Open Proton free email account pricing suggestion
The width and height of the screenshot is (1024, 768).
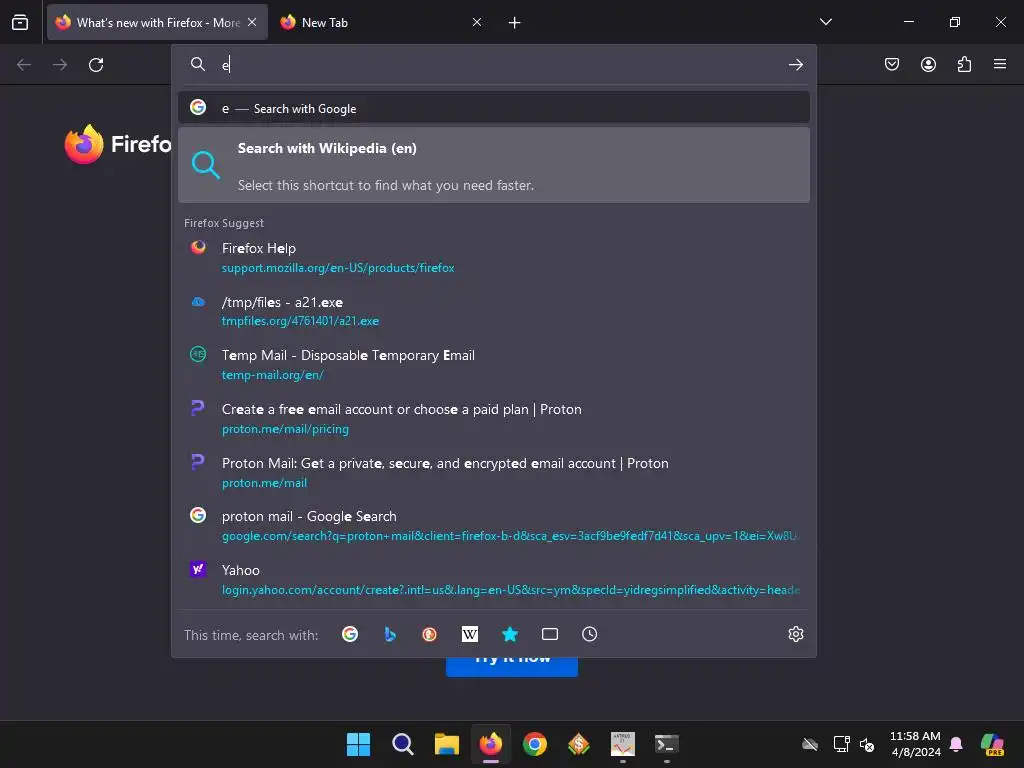494,418
